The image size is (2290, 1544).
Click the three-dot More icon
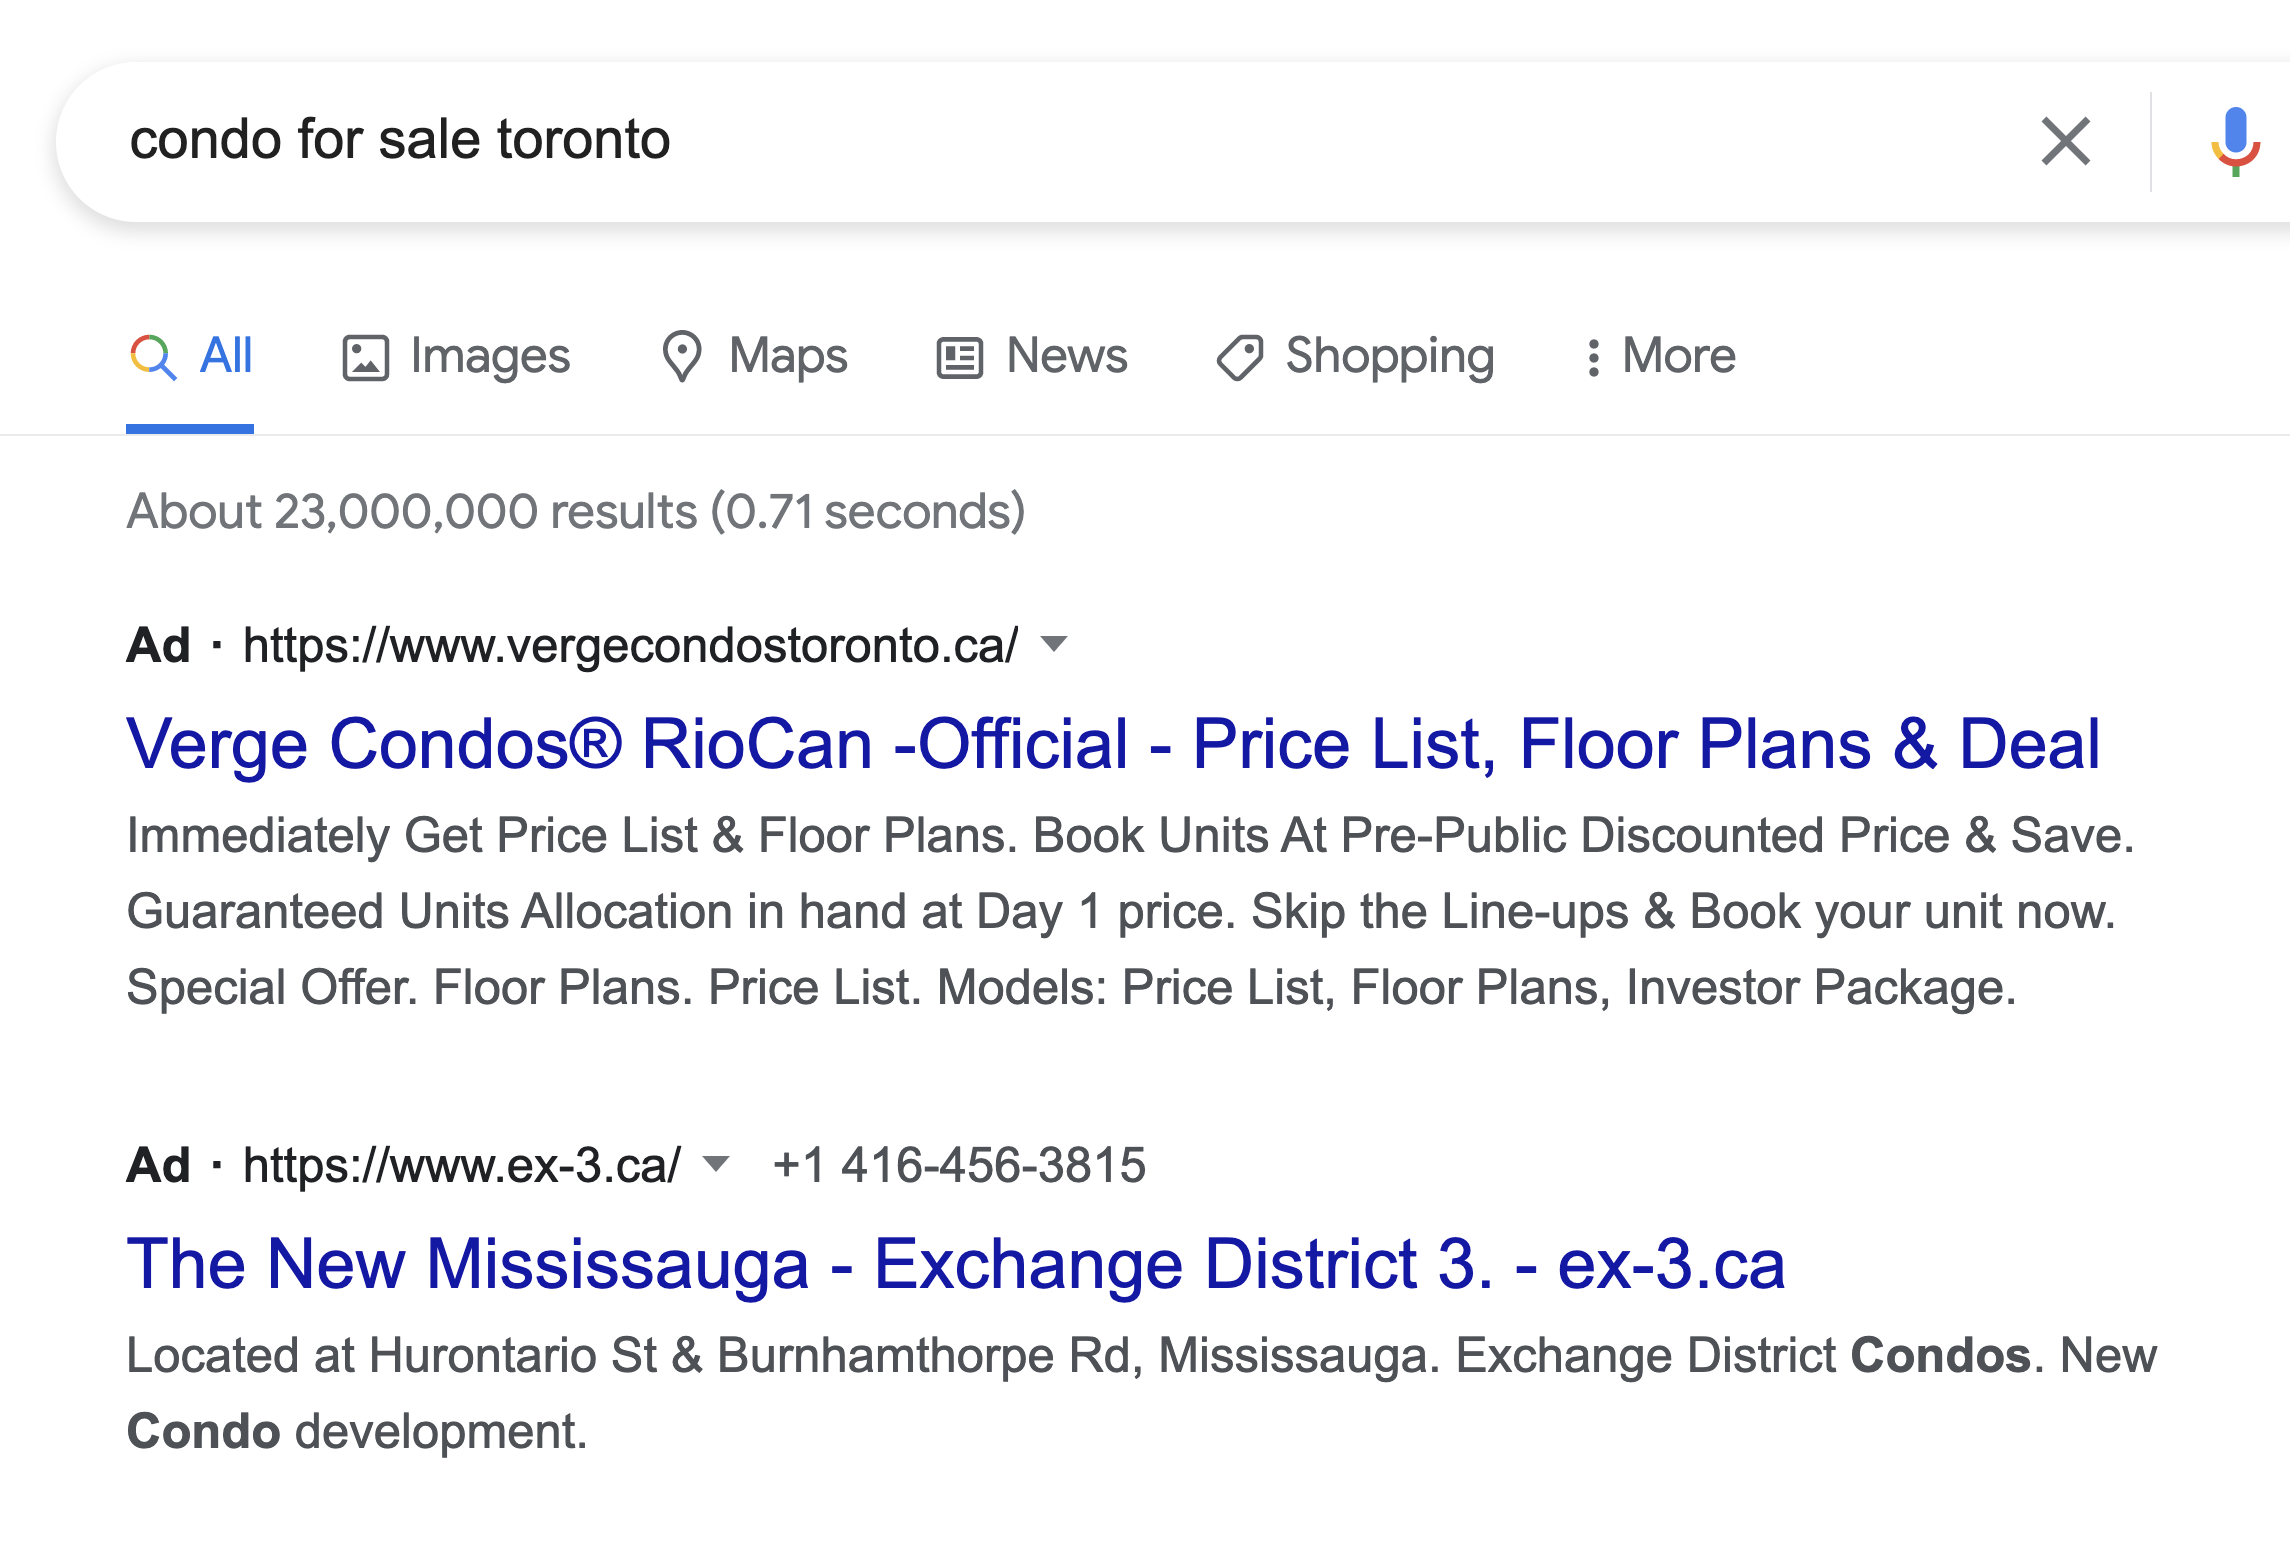coord(1593,357)
